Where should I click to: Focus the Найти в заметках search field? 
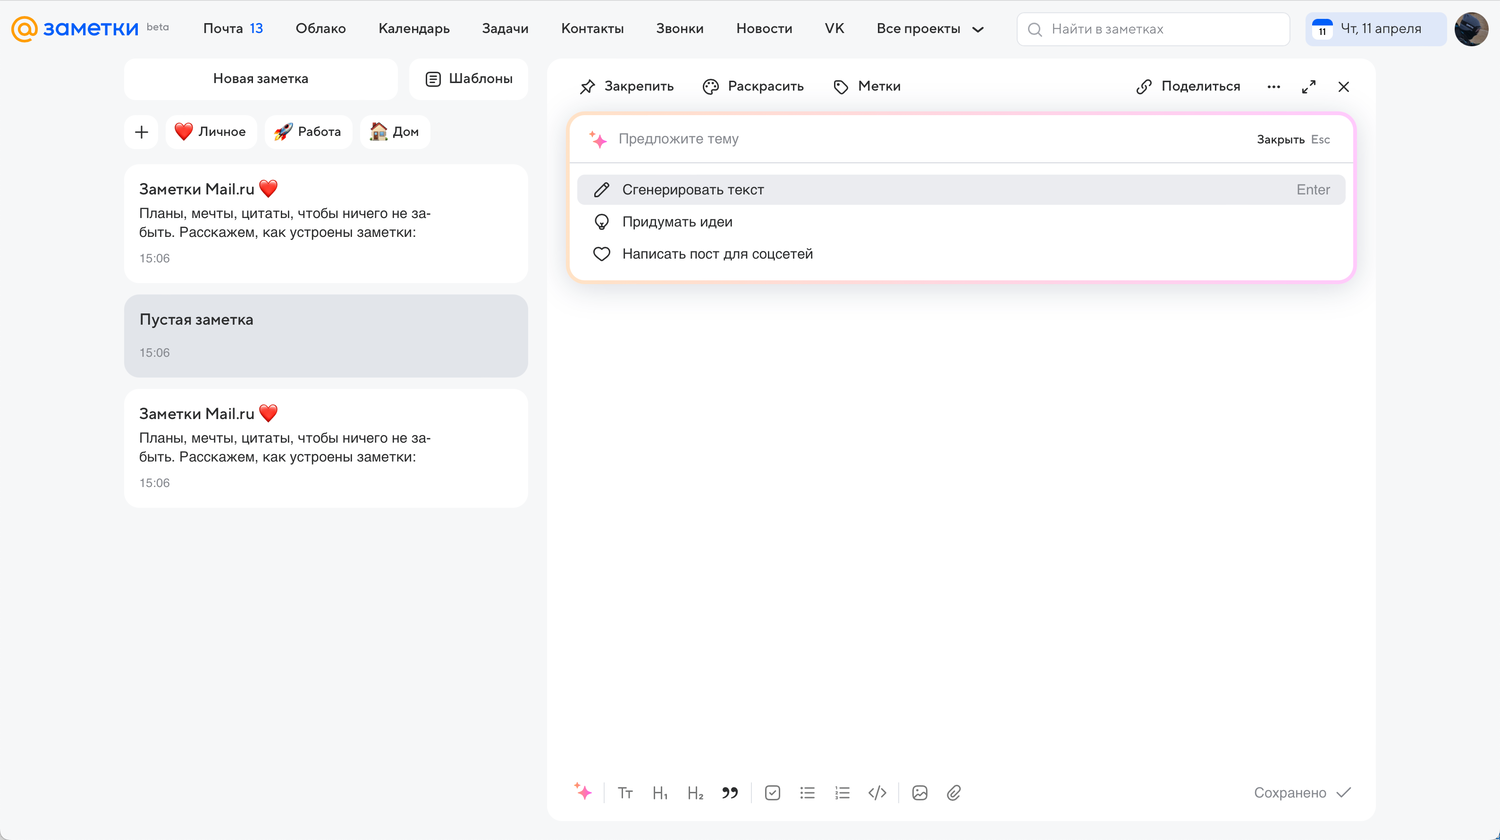(x=1160, y=30)
